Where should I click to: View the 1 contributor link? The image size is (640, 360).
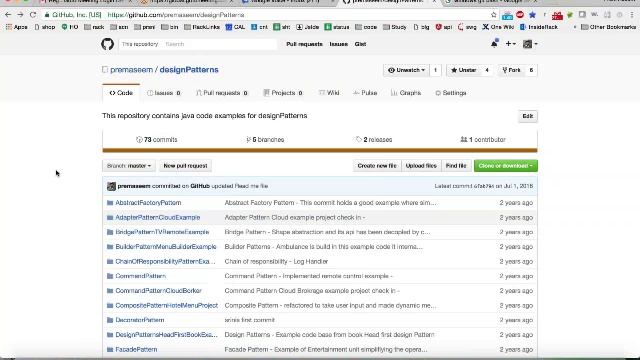tap(483, 140)
